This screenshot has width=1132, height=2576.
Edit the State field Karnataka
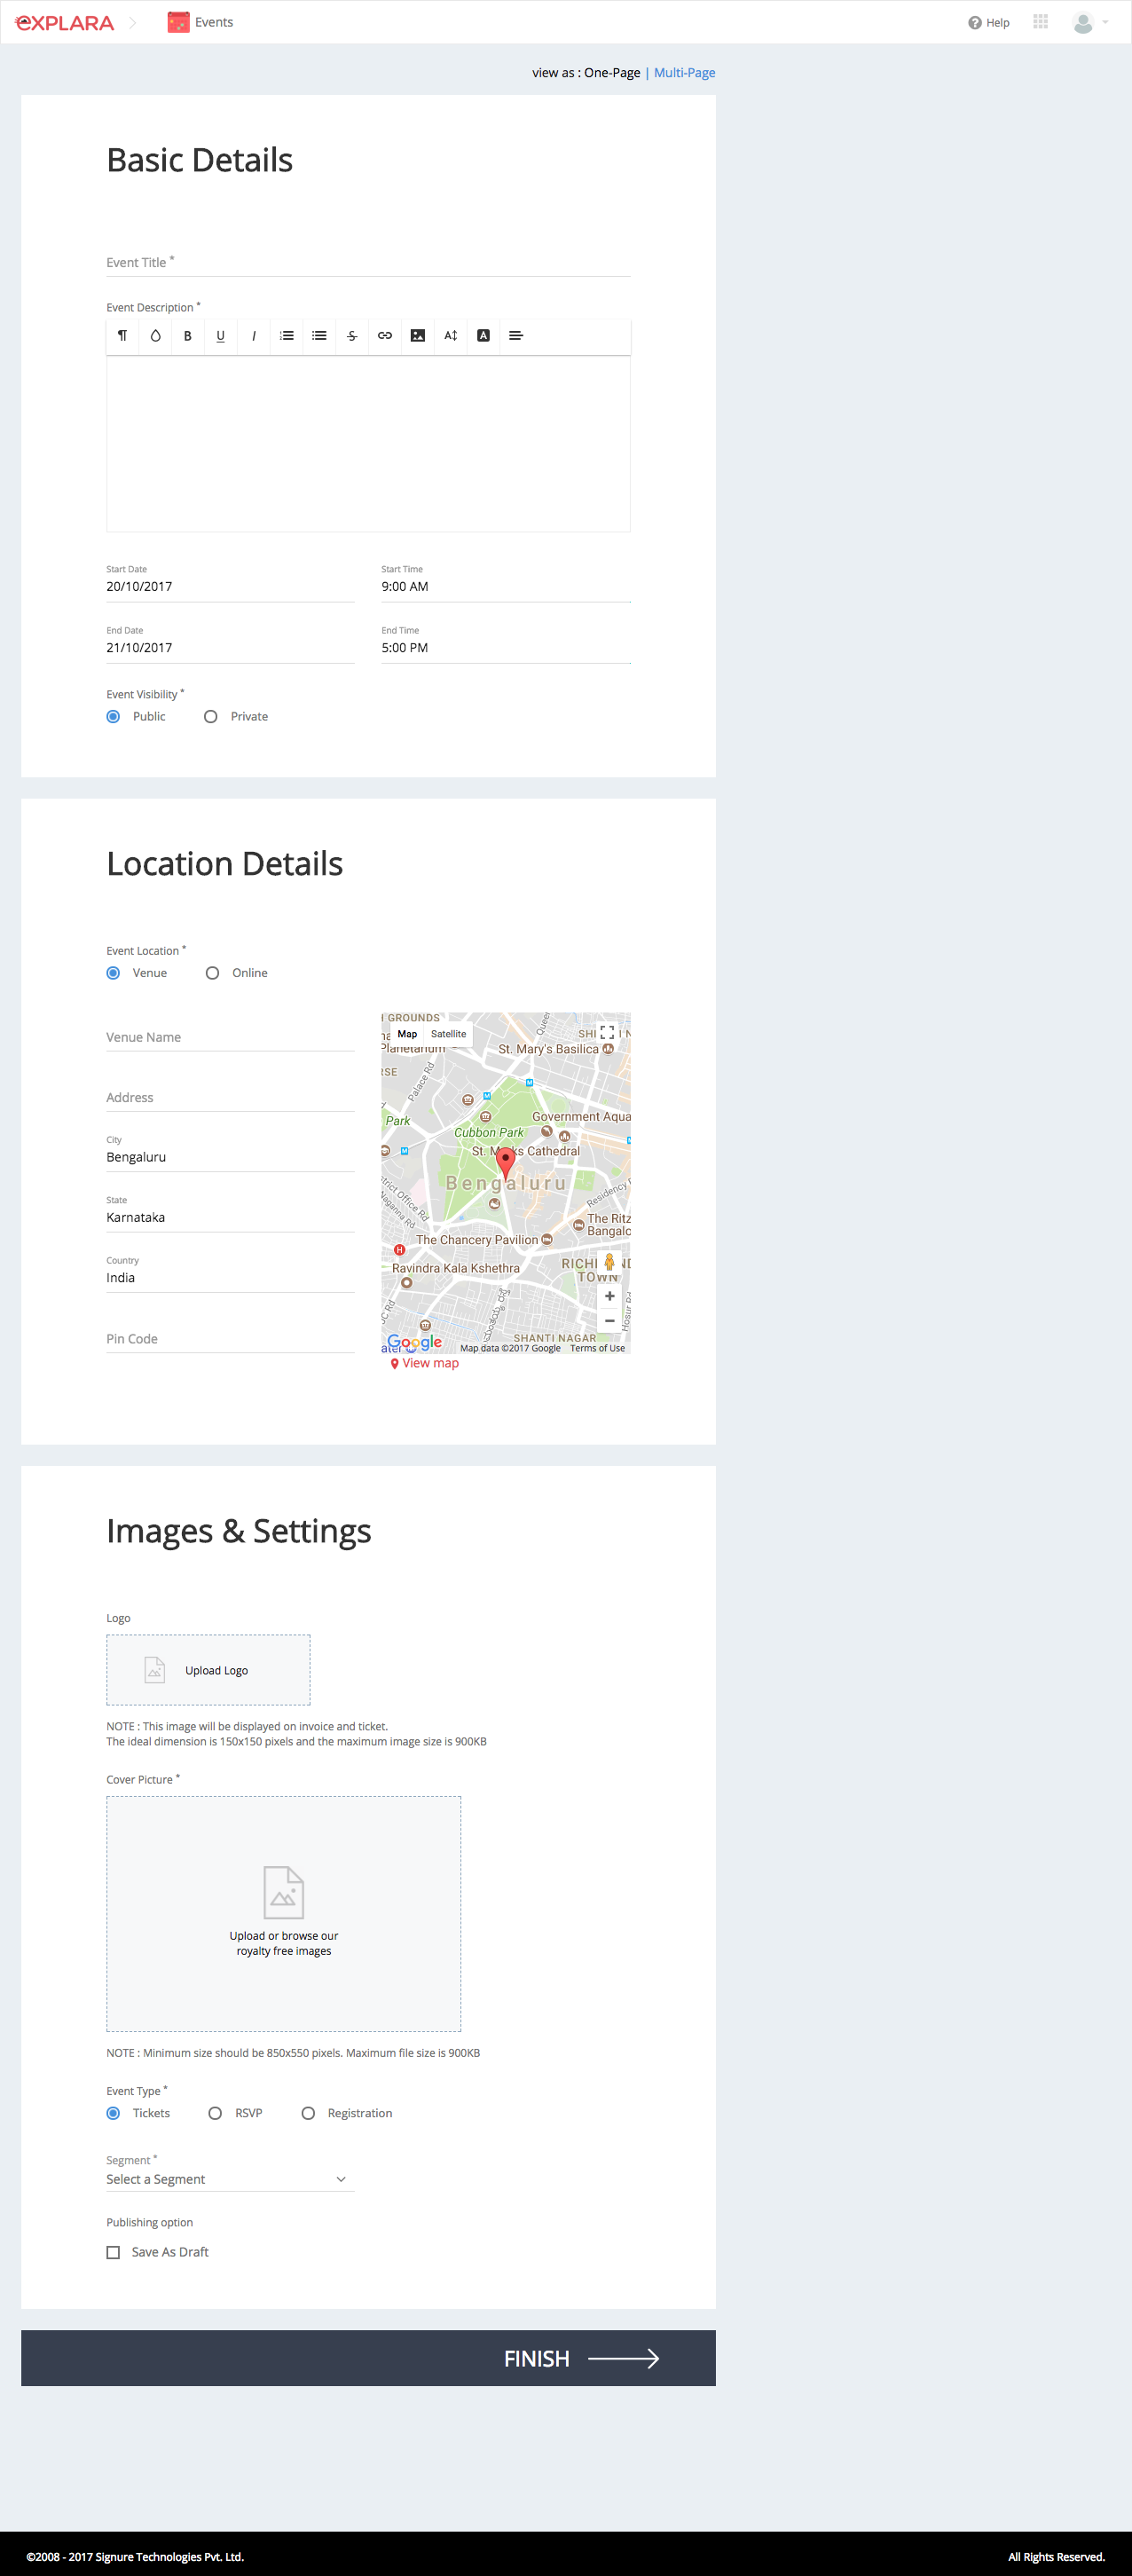[x=230, y=1217]
